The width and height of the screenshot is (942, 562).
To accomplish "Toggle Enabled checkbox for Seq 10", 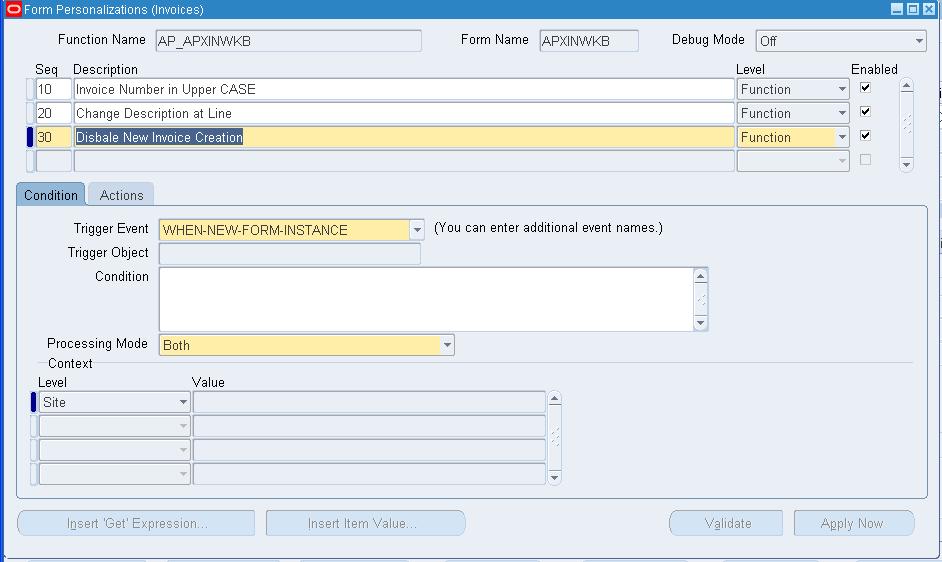I will 865,88.
